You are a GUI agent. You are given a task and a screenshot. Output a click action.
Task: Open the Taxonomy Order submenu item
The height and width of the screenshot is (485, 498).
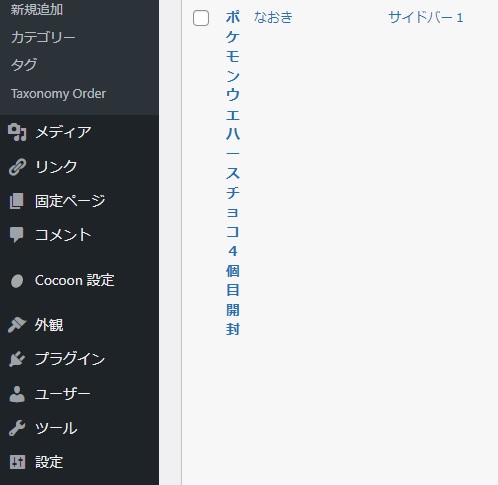click(x=58, y=94)
